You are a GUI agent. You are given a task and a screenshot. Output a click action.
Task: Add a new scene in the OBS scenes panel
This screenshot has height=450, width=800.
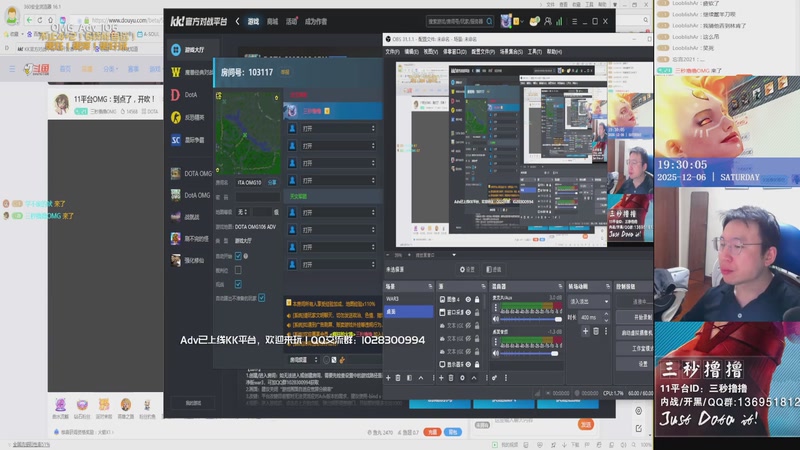tap(388, 378)
